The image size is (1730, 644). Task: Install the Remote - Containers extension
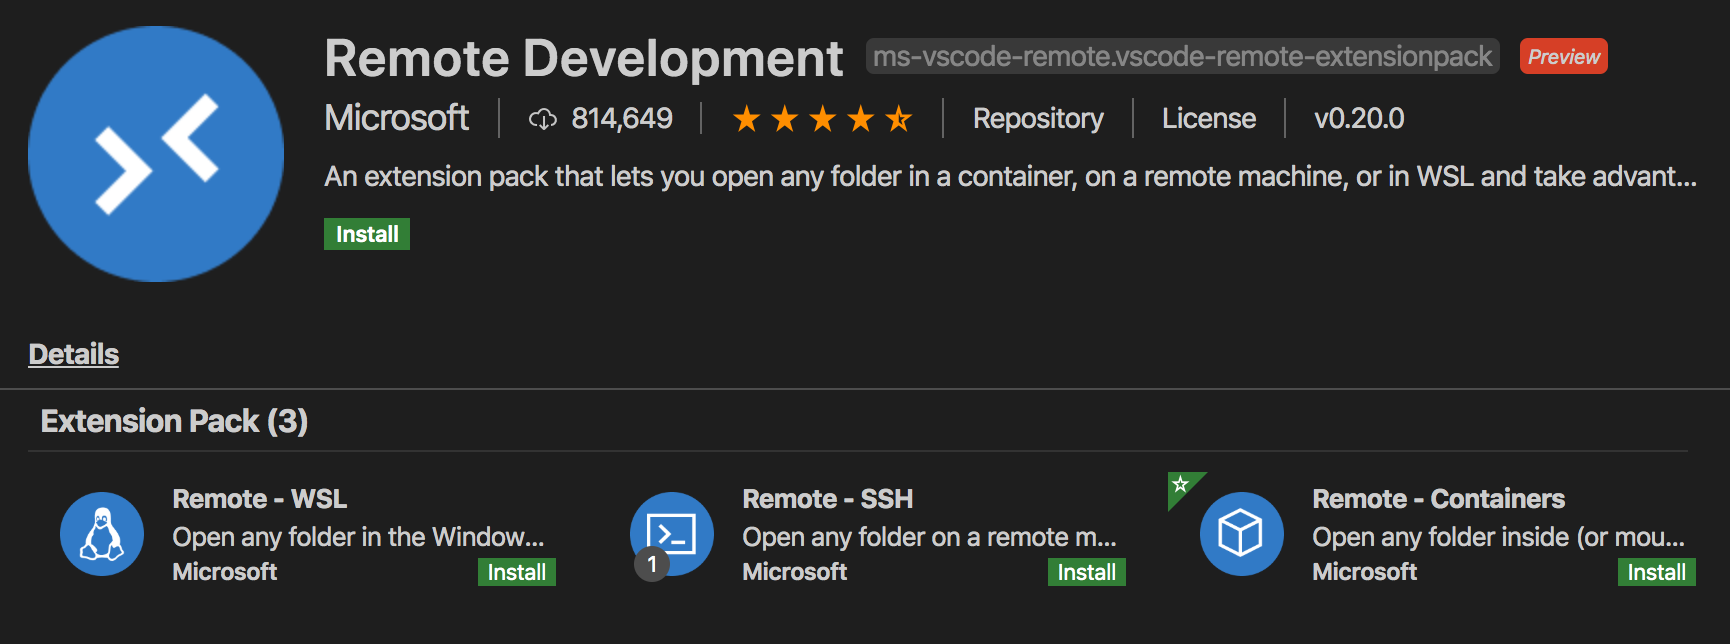[x=1656, y=572]
